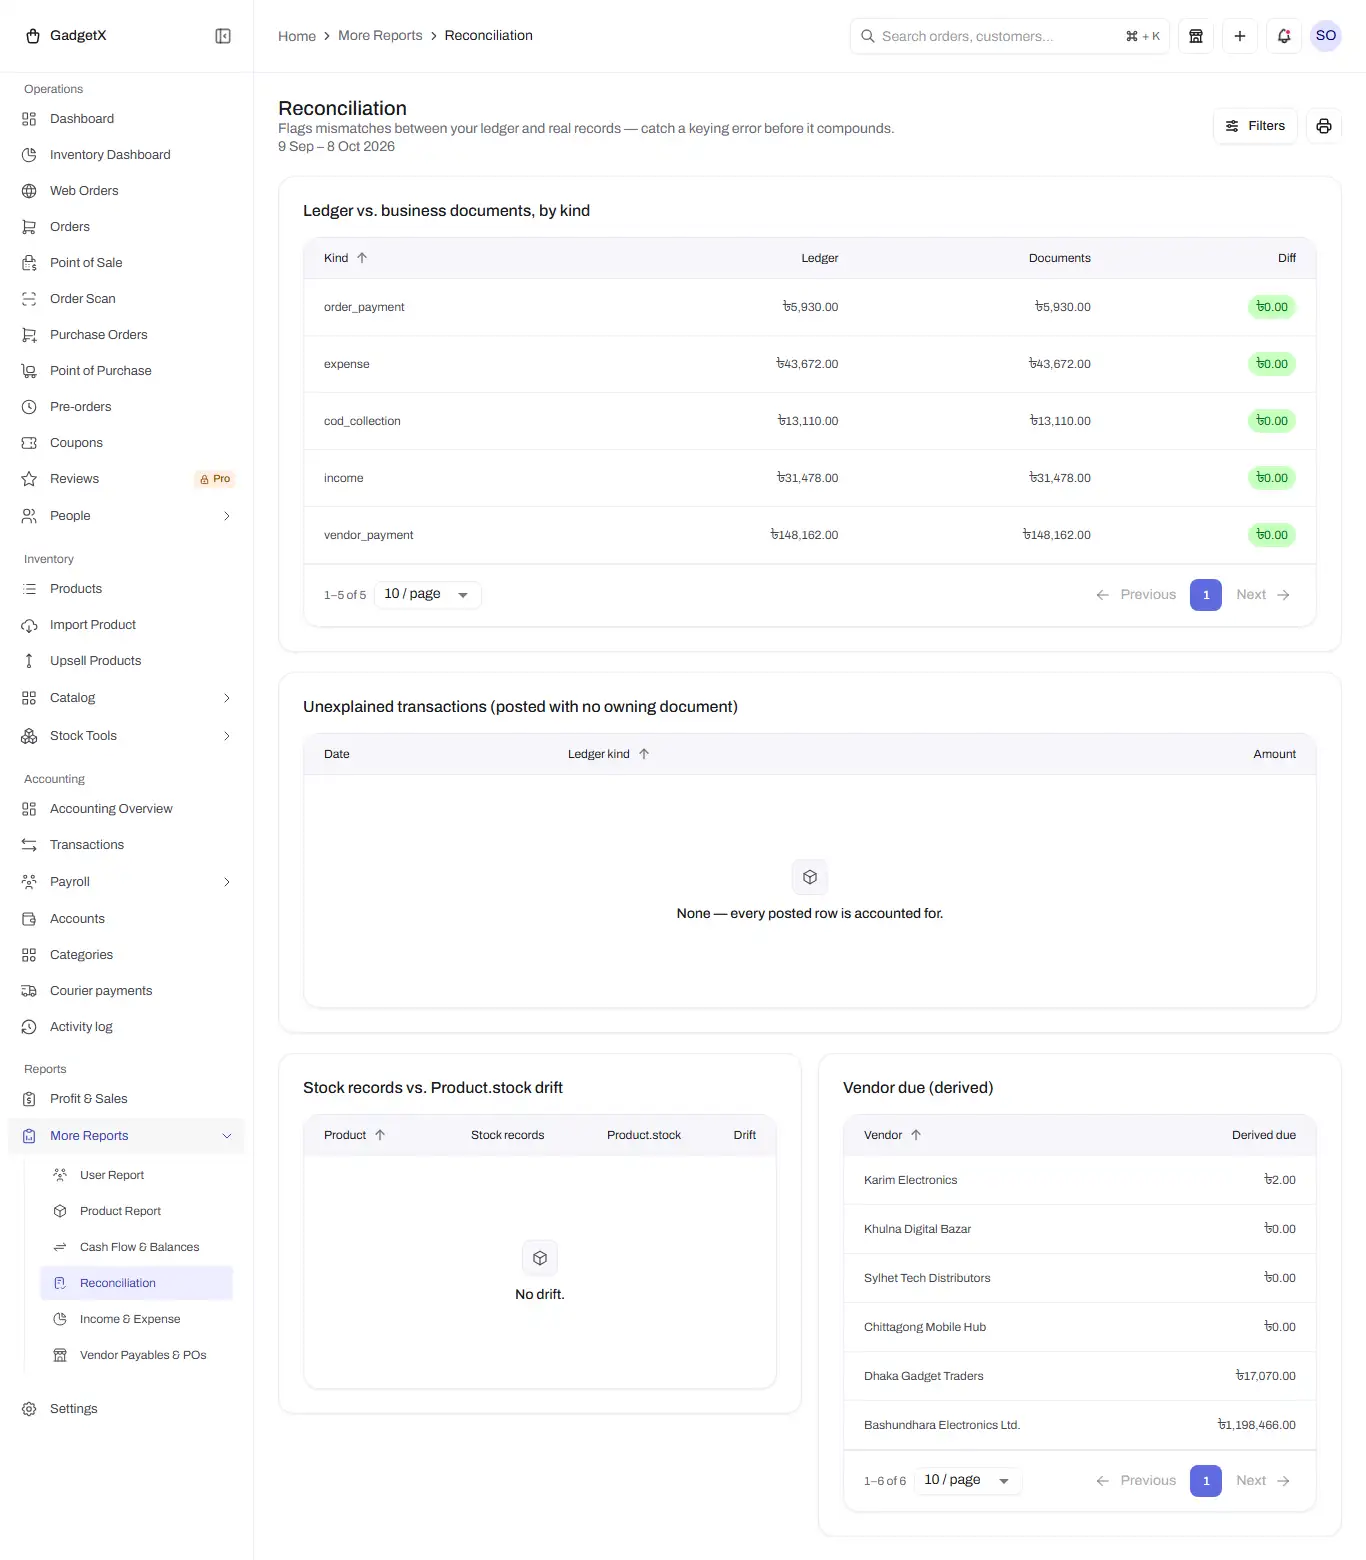Open Vendor Payables & POs report

(x=137, y=1355)
